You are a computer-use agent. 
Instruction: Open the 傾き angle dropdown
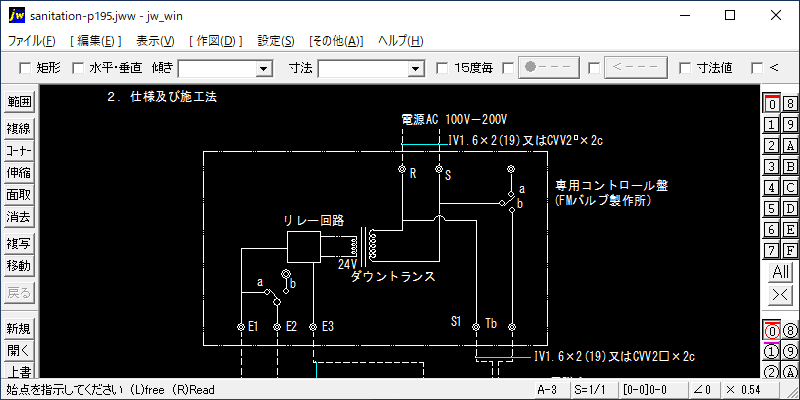click(264, 68)
